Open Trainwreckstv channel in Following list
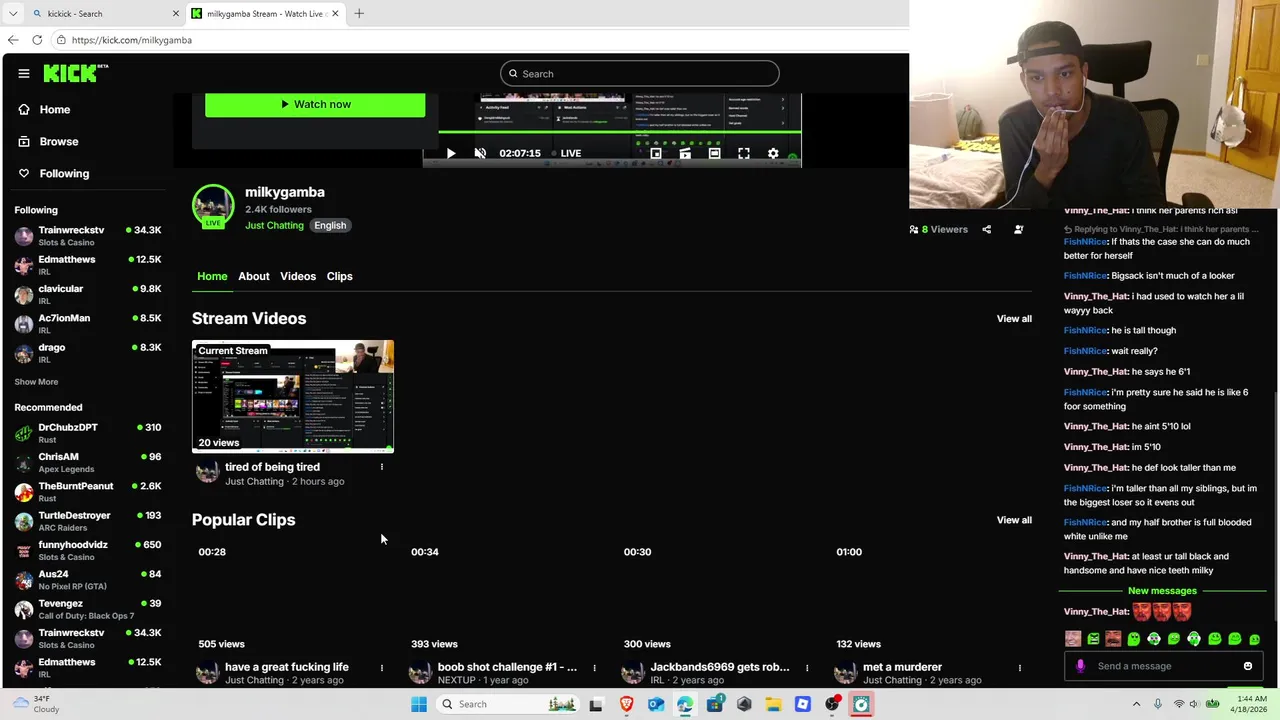 pyautogui.click(x=88, y=236)
